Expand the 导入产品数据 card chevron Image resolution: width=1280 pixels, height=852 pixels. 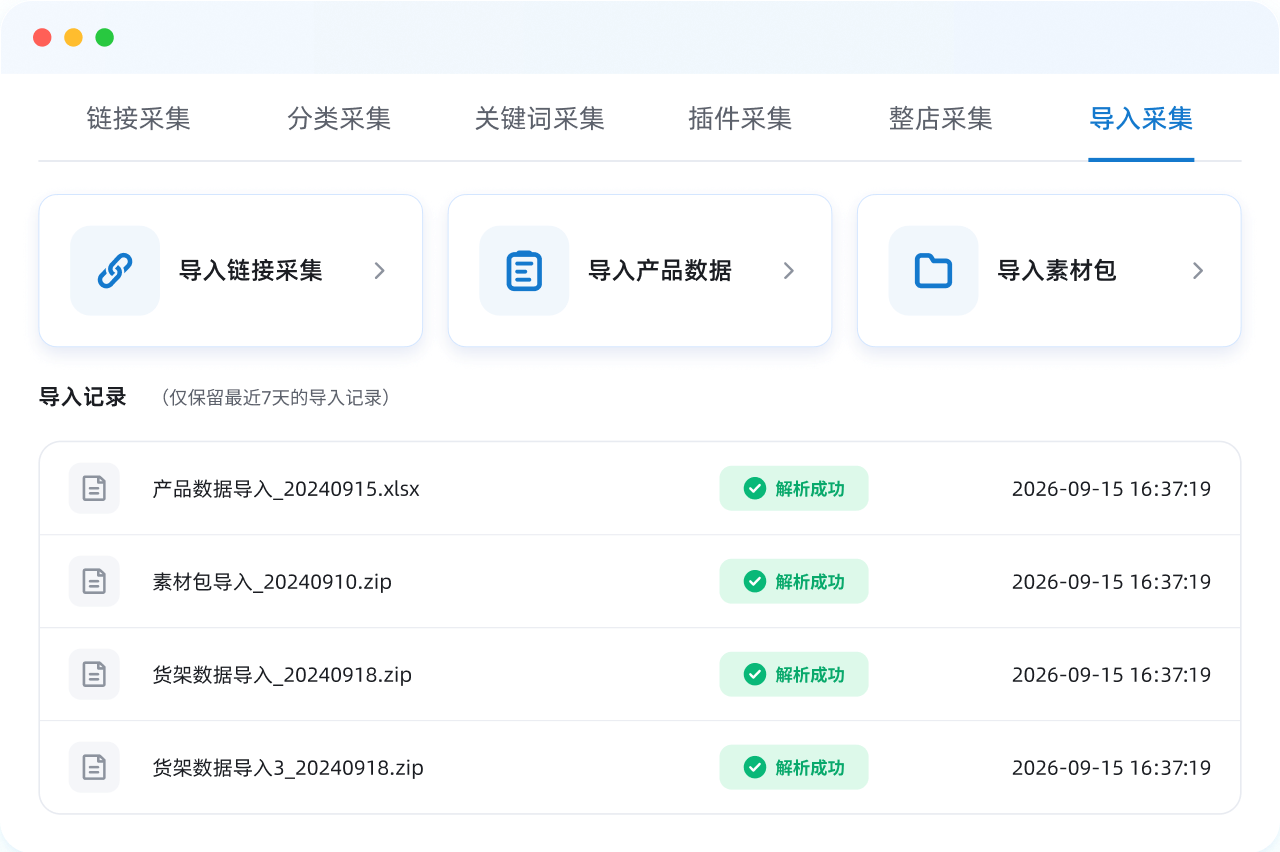click(788, 271)
